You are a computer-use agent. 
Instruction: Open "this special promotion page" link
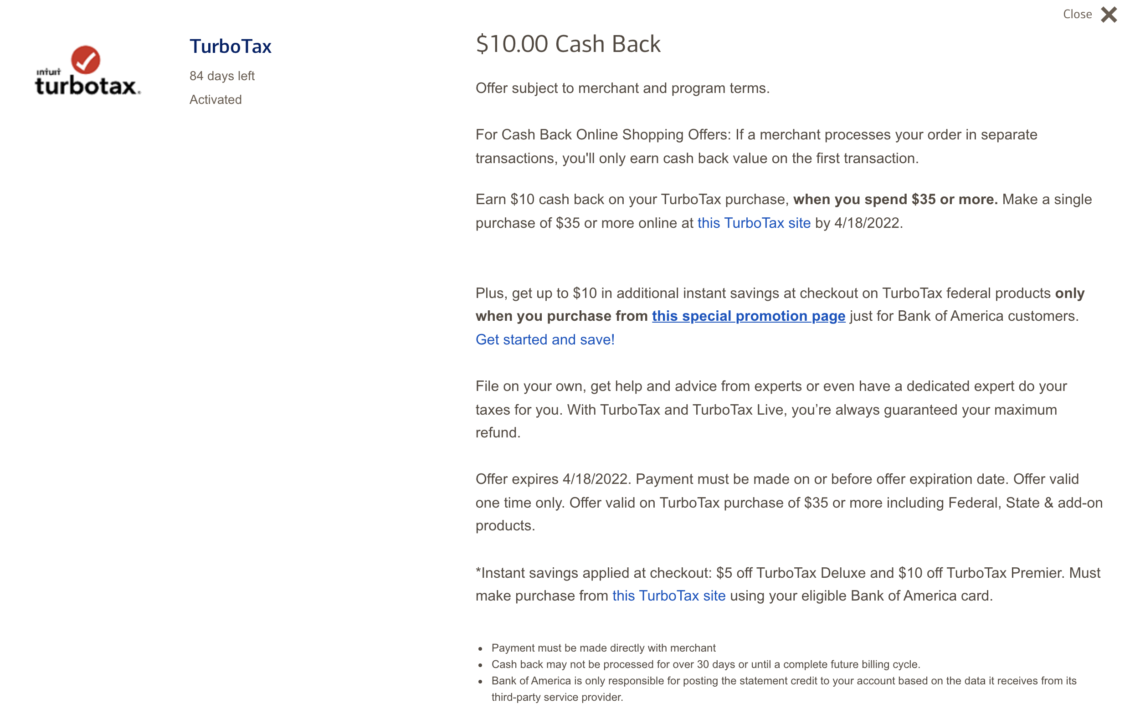(748, 316)
